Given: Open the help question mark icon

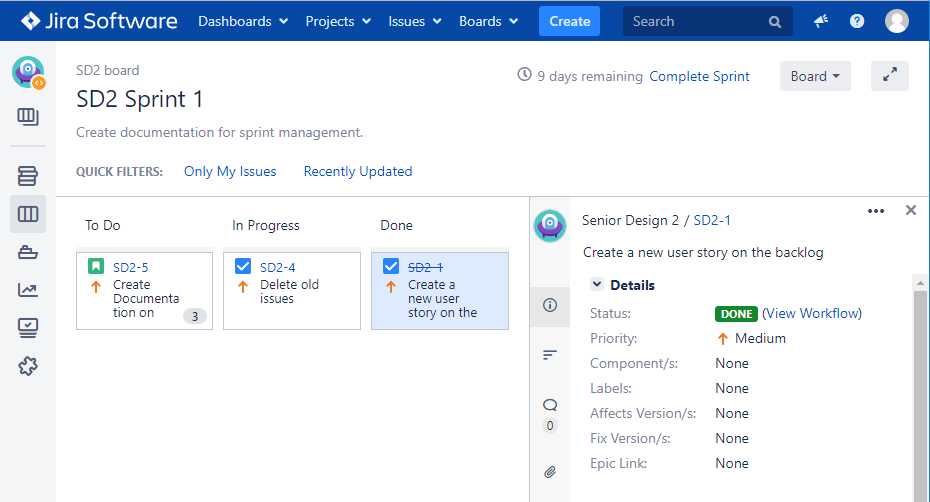Looking at the screenshot, I should [856, 21].
